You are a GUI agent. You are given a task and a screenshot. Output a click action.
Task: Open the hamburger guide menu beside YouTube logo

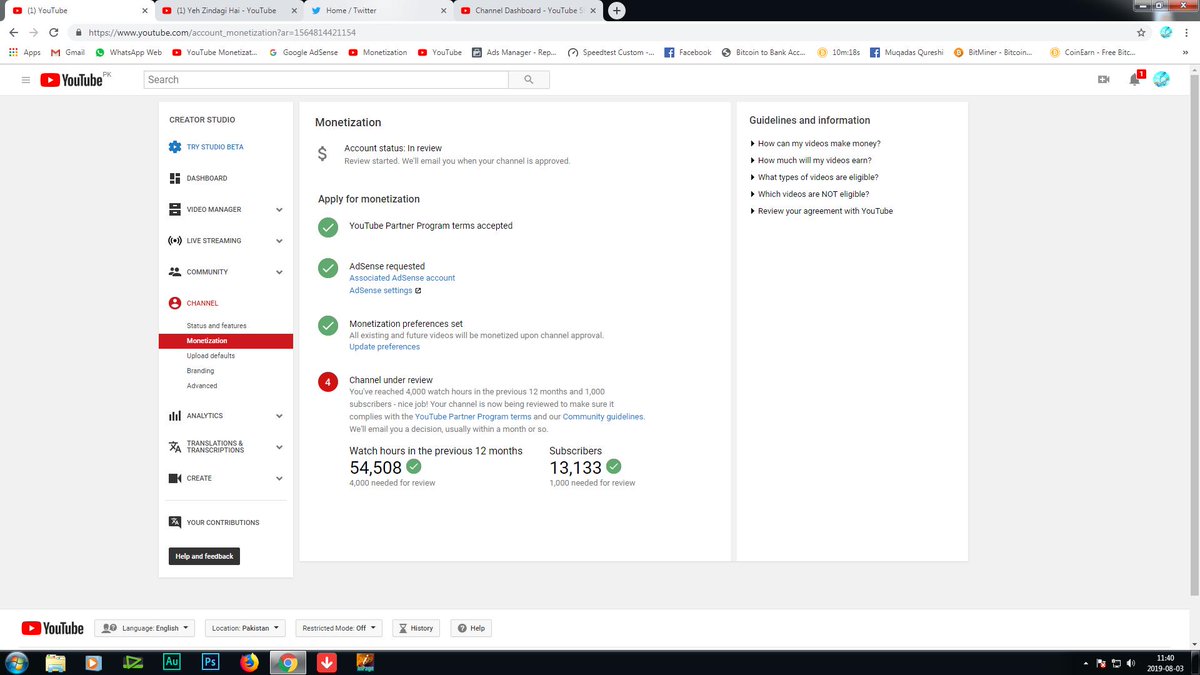tap(26, 79)
